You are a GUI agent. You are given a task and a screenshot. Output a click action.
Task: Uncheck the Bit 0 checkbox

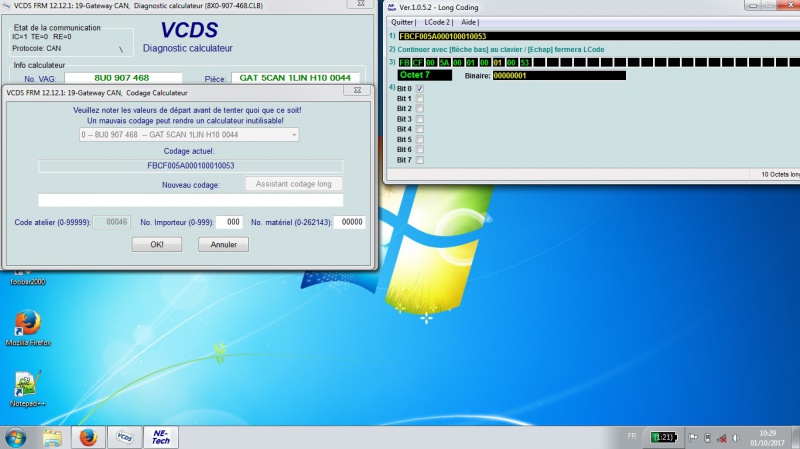(420, 88)
